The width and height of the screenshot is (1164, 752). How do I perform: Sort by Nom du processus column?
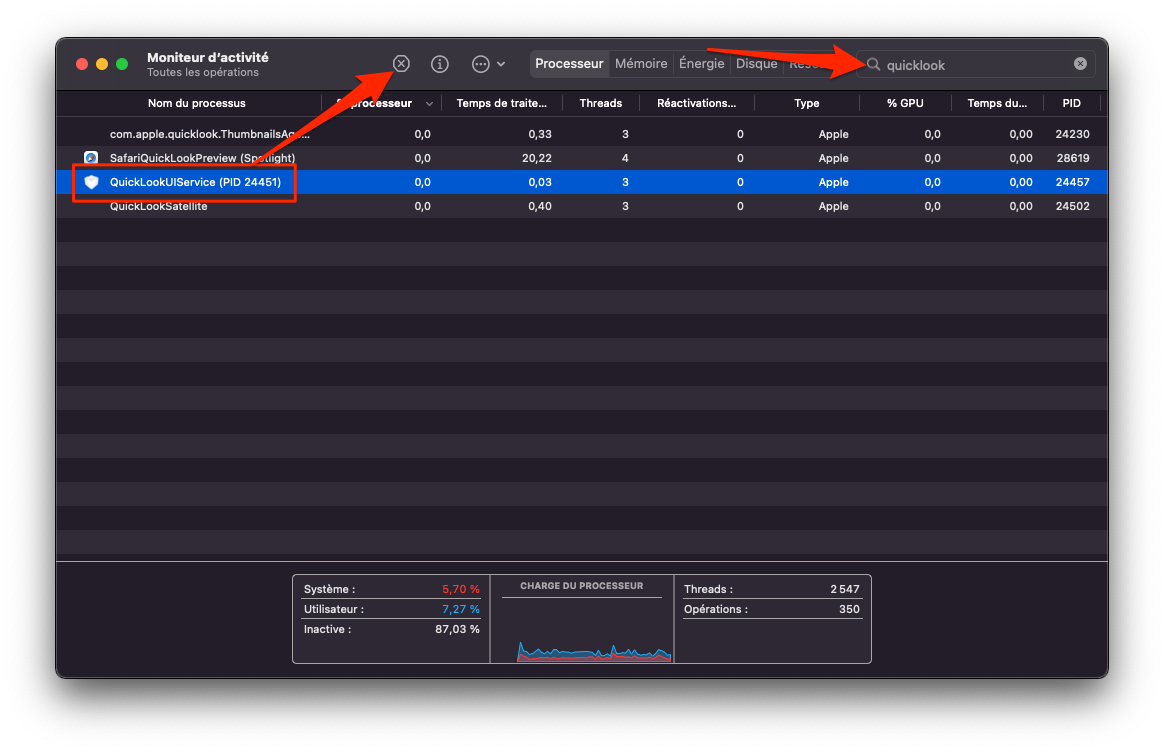(x=196, y=103)
